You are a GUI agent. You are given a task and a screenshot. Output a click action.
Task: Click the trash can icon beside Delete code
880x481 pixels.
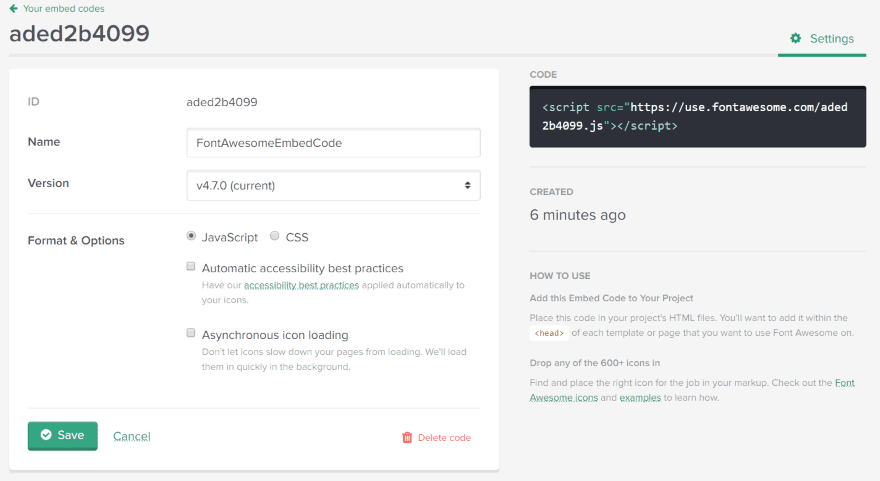(x=407, y=438)
